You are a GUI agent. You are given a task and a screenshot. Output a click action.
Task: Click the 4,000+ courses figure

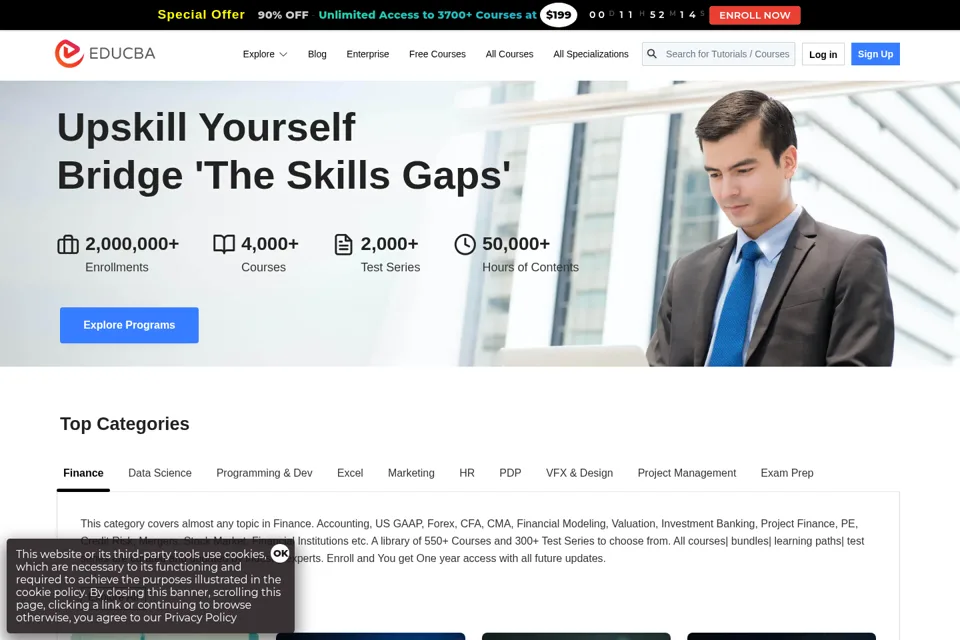coord(270,244)
